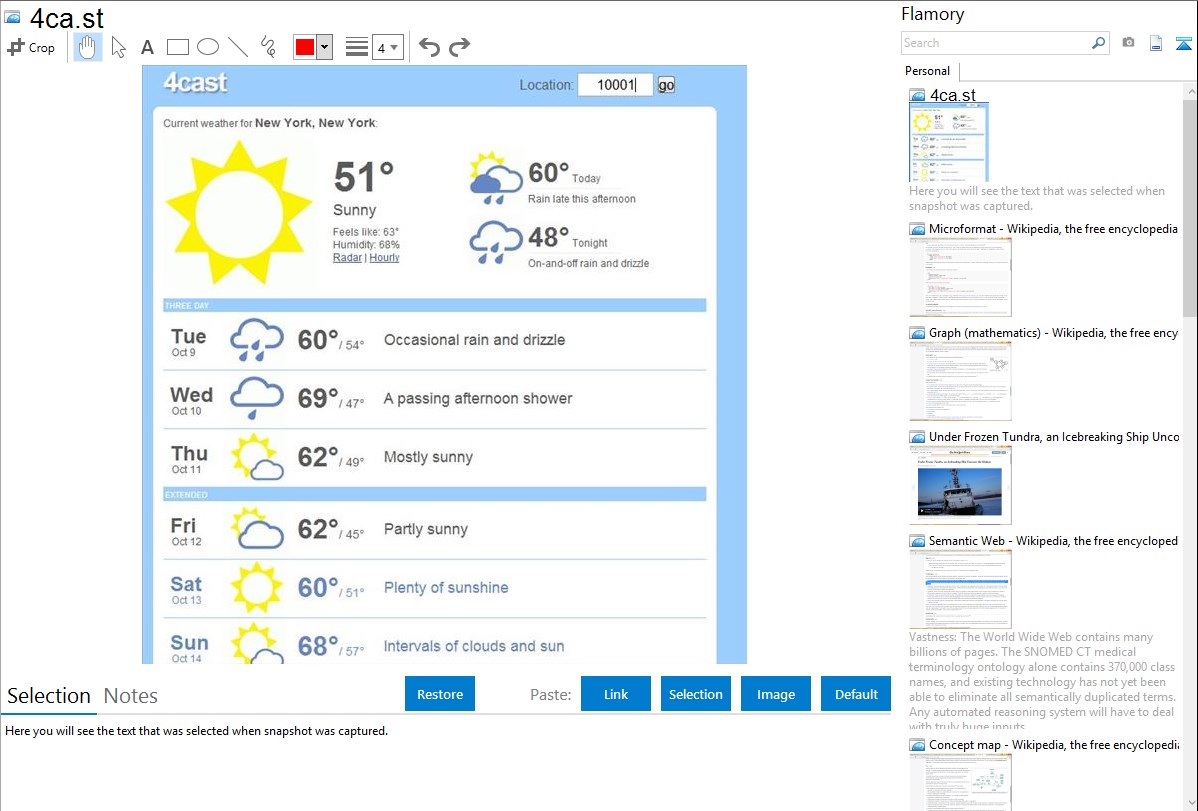Click the Tue Oct 9 forecast row
The height and width of the screenshot is (811, 1198).
click(x=434, y=341)
